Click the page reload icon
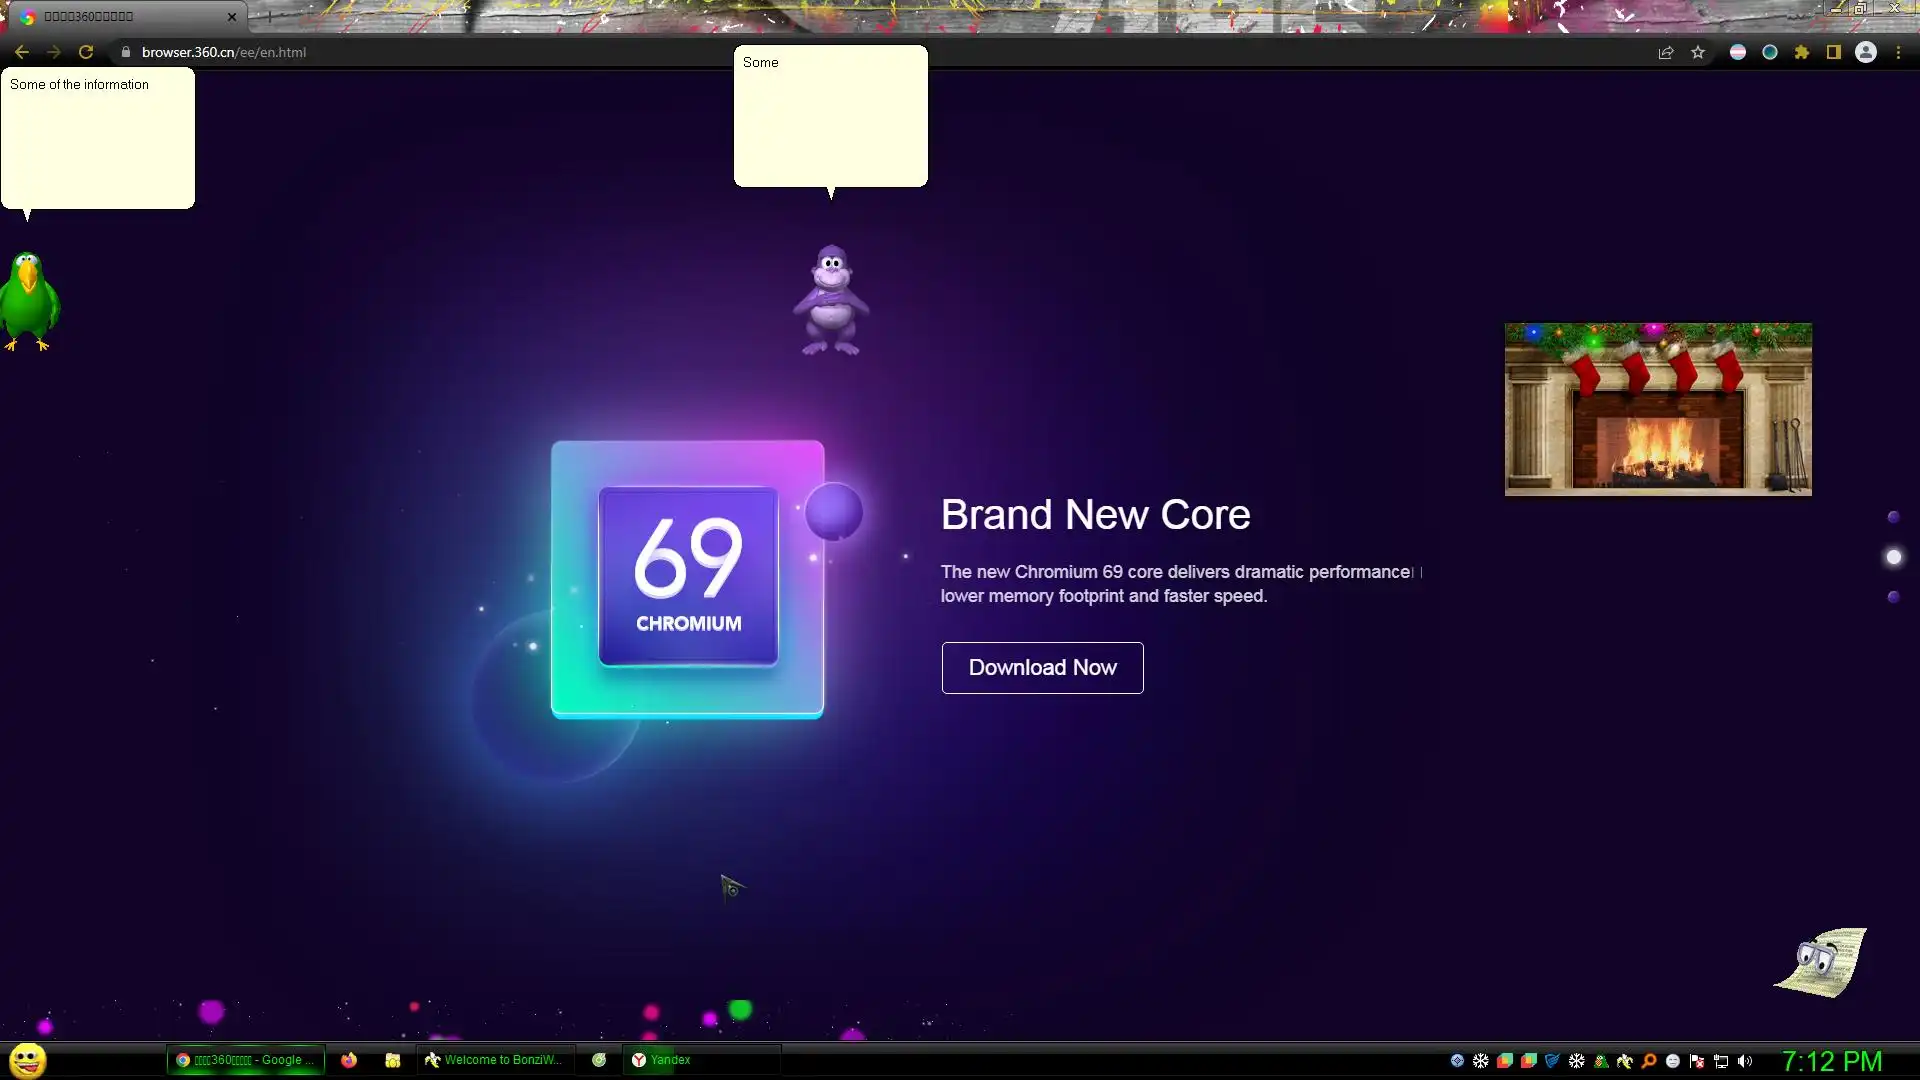 coord(86,52)
